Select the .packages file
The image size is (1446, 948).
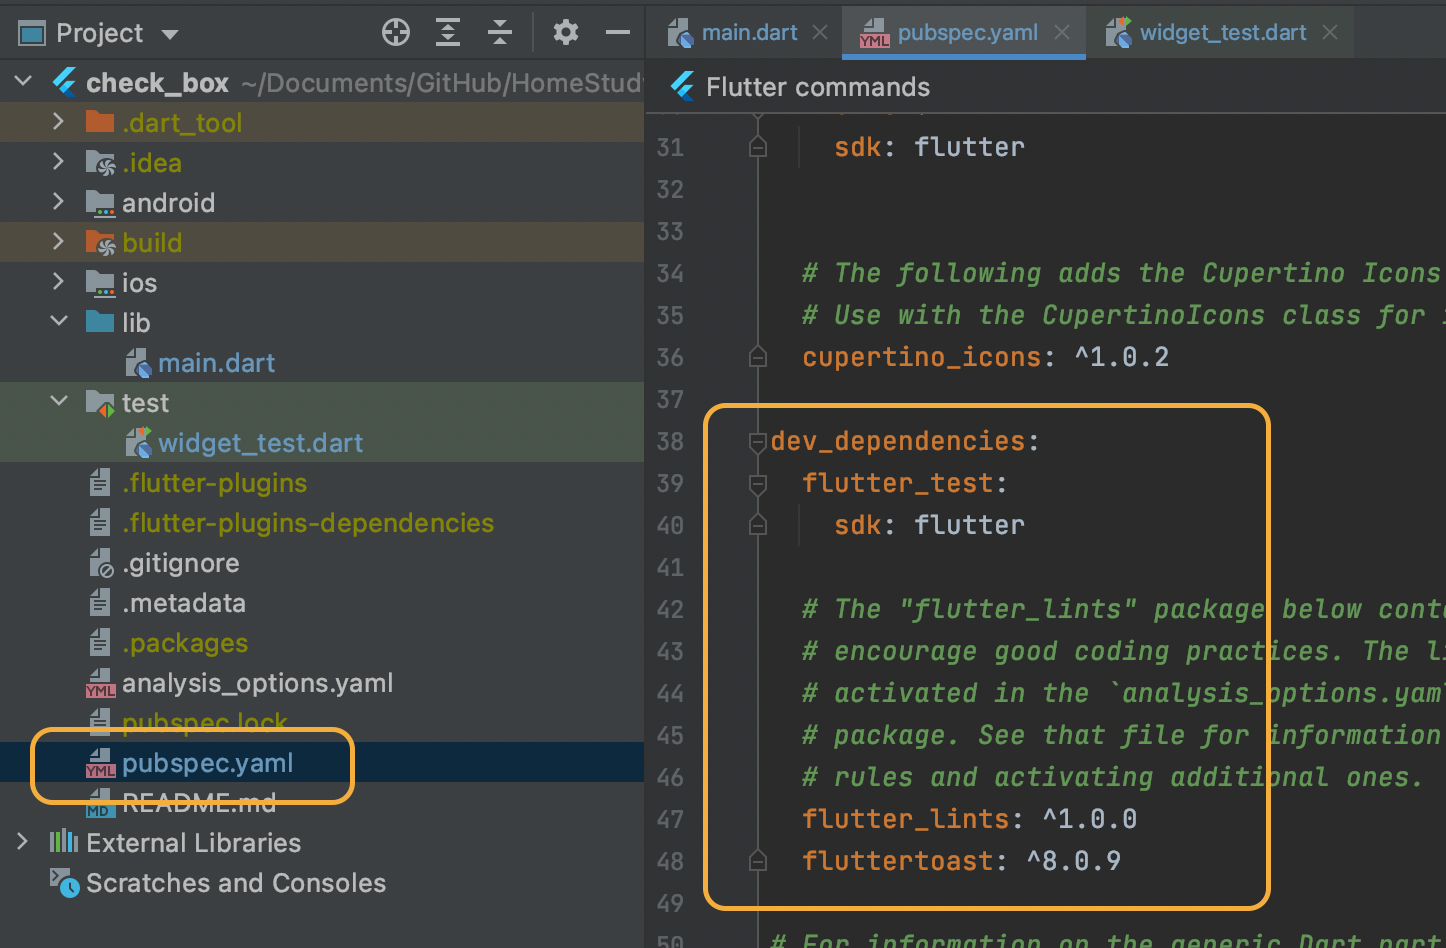coord(185,643)
